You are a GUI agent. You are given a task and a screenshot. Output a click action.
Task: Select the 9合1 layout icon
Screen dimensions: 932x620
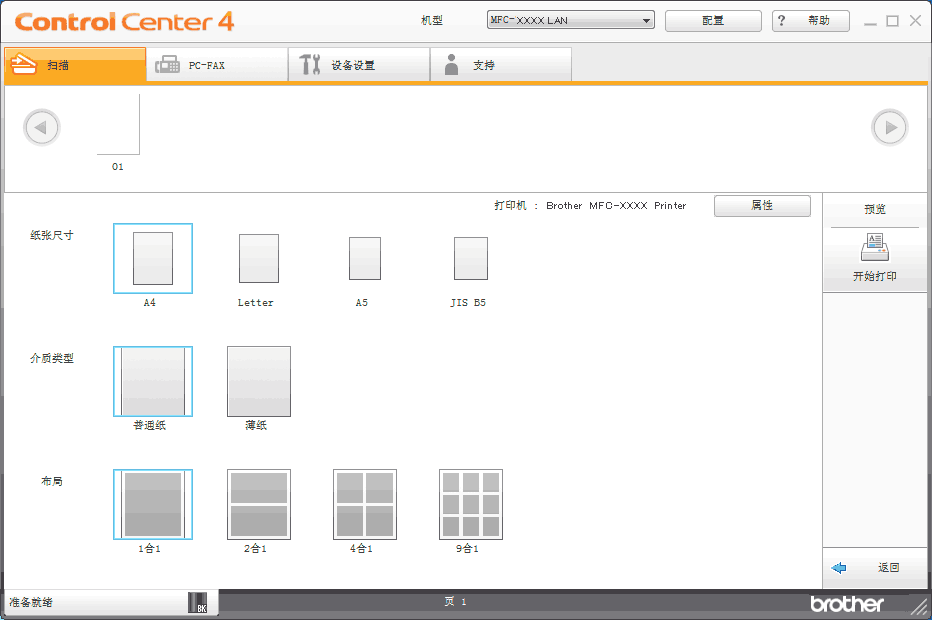(471, 504)
